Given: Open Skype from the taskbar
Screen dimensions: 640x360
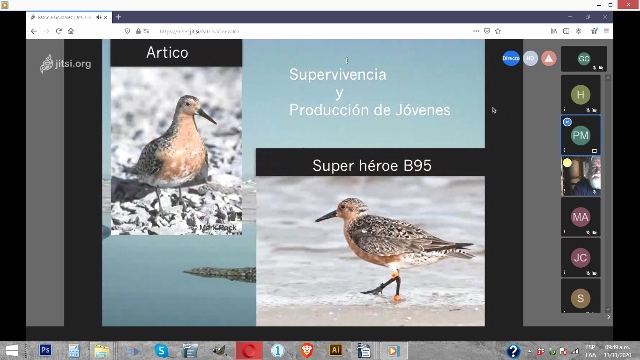Looking at the screenshot, I should pyautogui.click(x=162, y=351).
